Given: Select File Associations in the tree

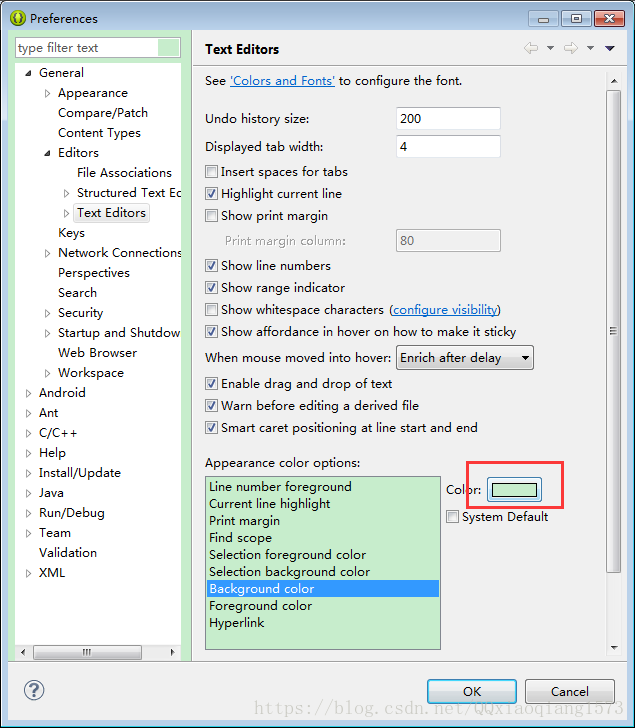Looking at the screenshot, I should point(124,173).
